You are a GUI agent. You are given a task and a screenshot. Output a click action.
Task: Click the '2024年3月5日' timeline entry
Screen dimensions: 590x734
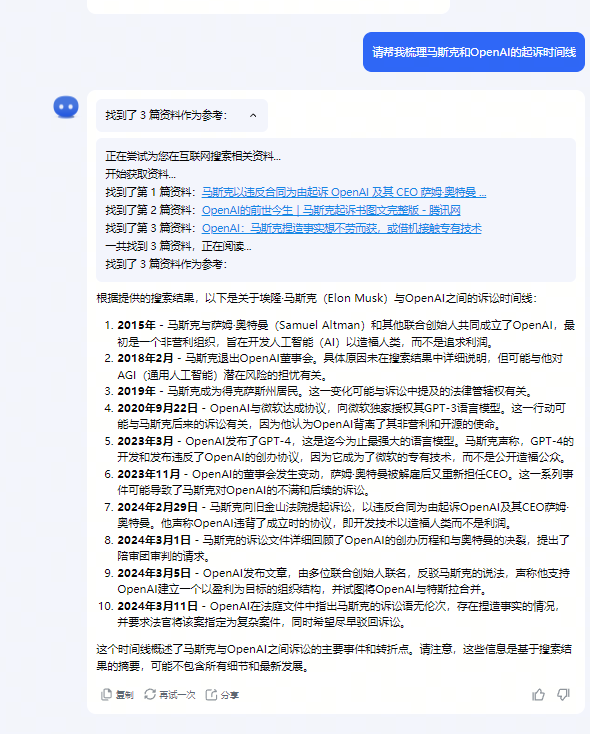tap(341, 581)
